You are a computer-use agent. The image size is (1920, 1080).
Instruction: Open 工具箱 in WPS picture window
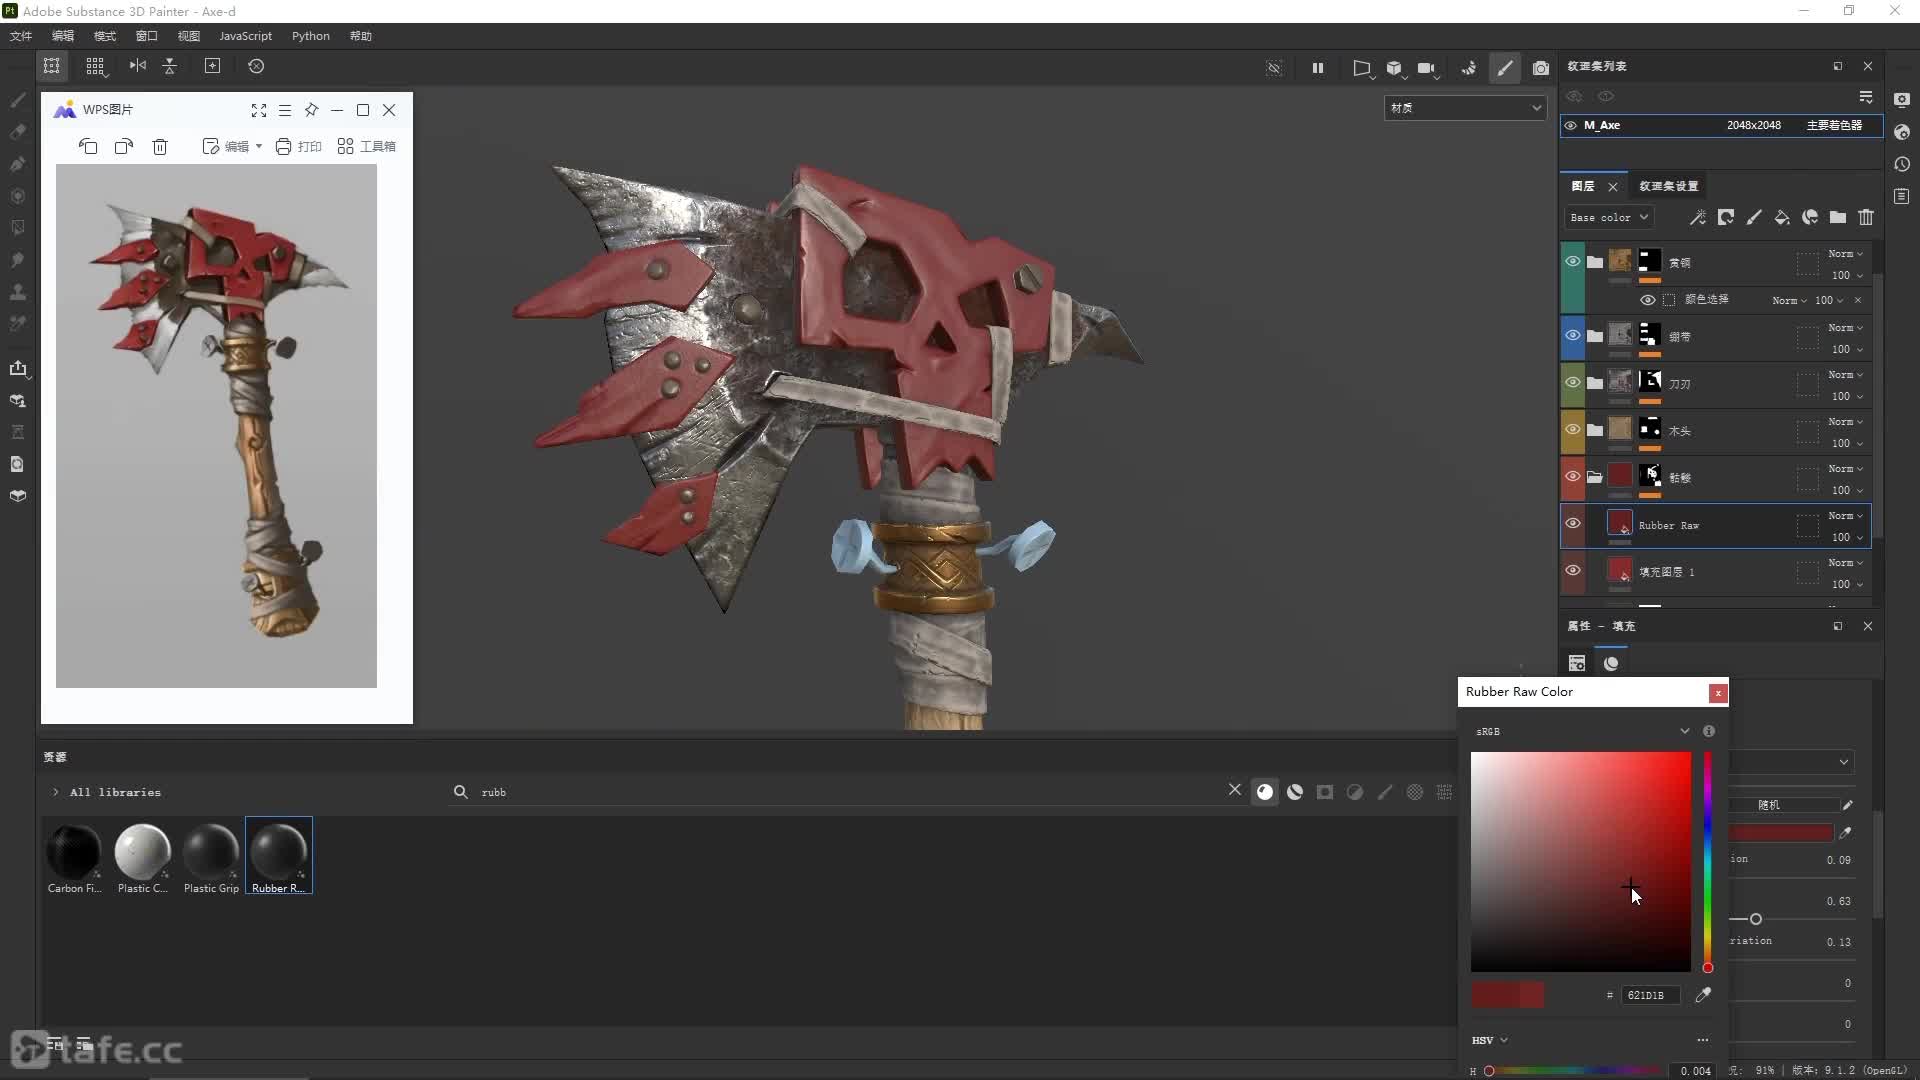click(366, 146)
